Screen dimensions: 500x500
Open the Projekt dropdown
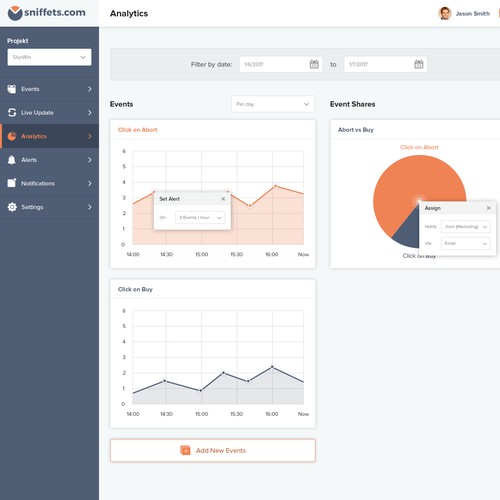(x=49, y=57)
